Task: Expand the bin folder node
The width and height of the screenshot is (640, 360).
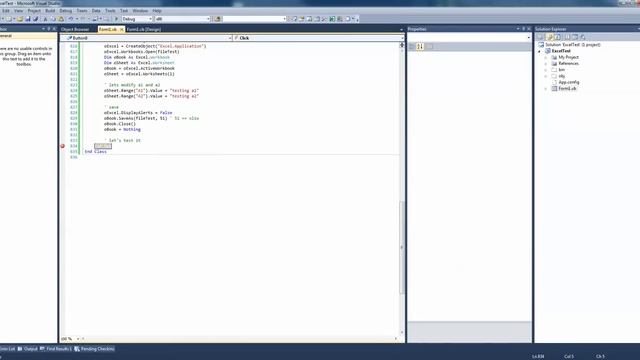Action: pyautogui.click(x=546, y=70)
